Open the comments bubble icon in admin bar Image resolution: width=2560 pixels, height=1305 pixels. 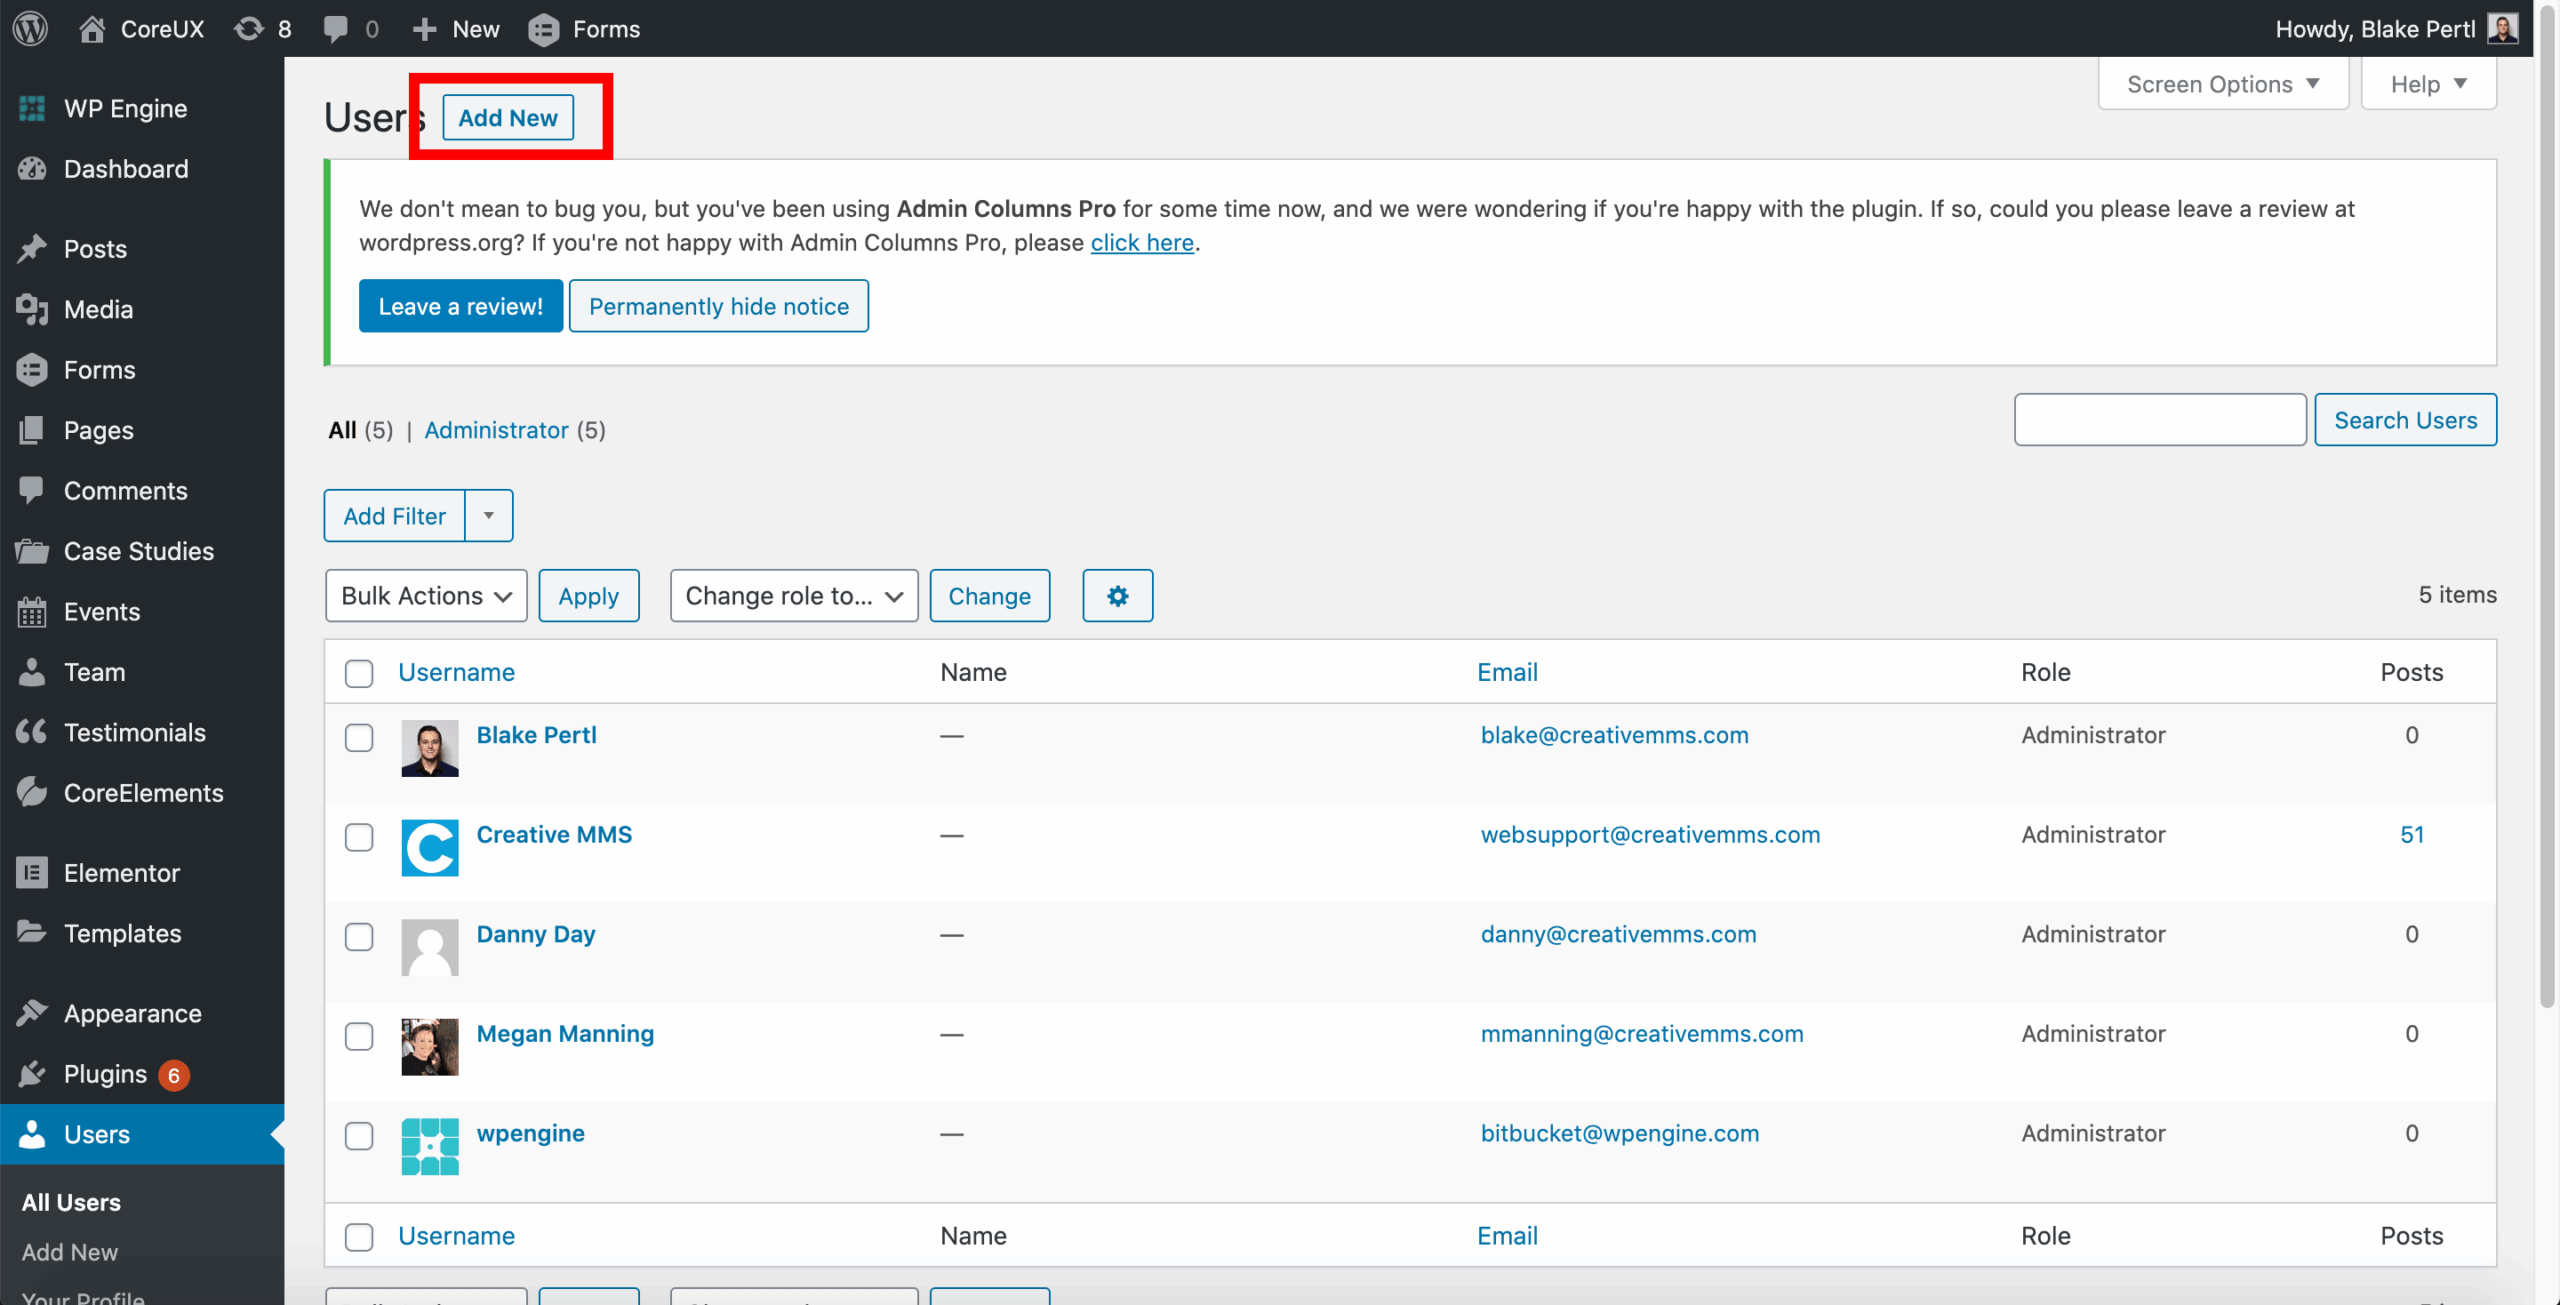(x=336, y=29)
